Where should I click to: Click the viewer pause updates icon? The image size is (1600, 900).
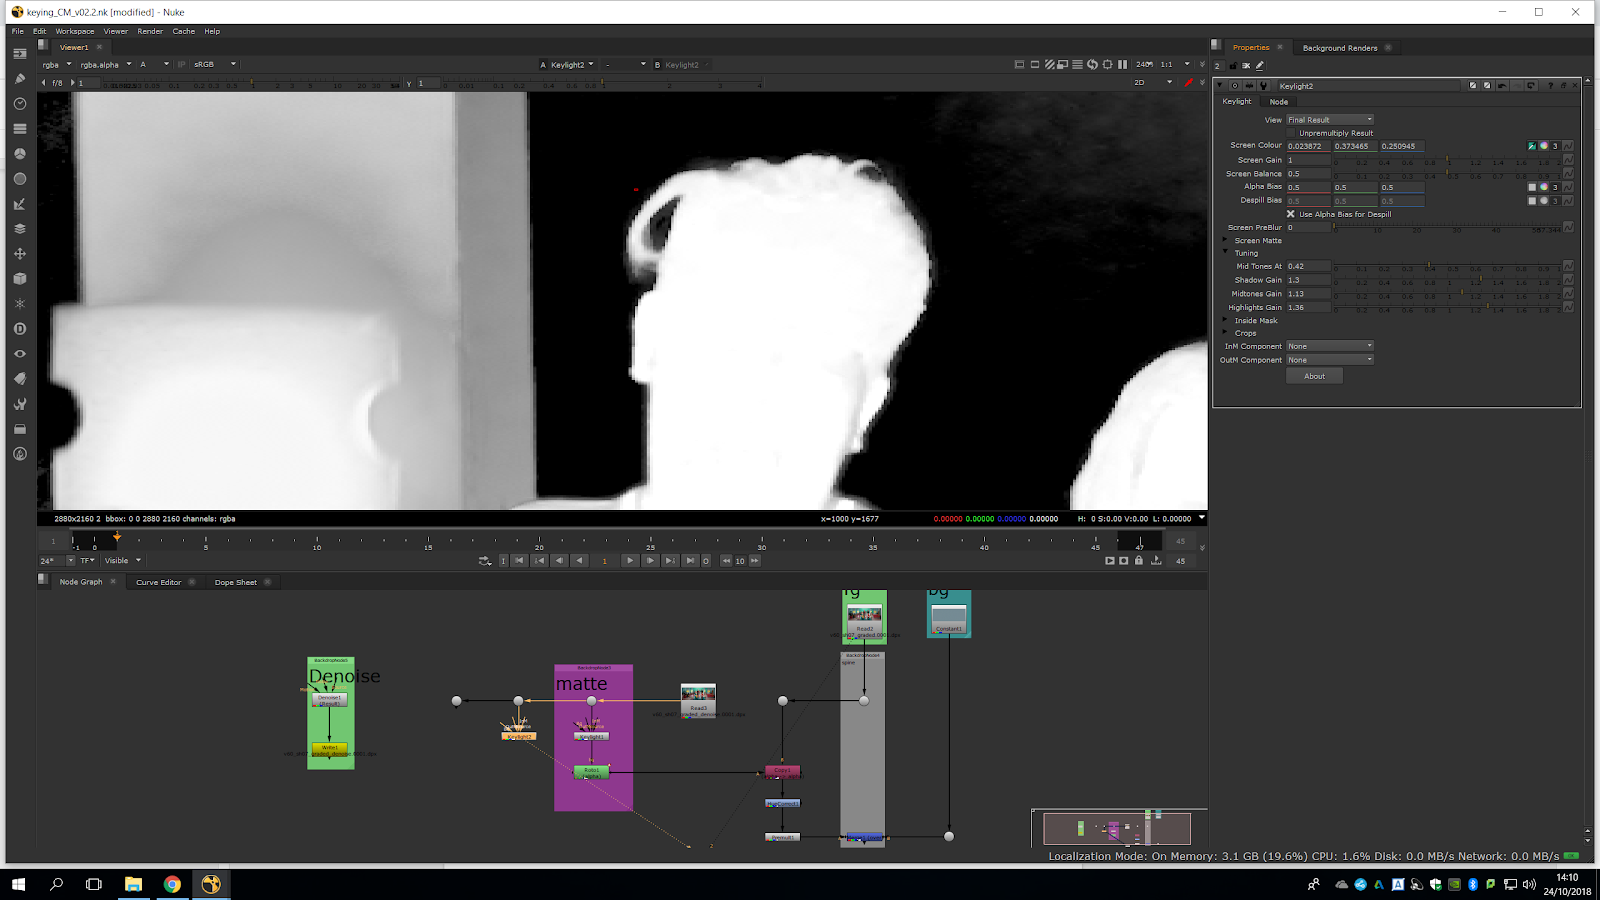tap(1122, 65)
